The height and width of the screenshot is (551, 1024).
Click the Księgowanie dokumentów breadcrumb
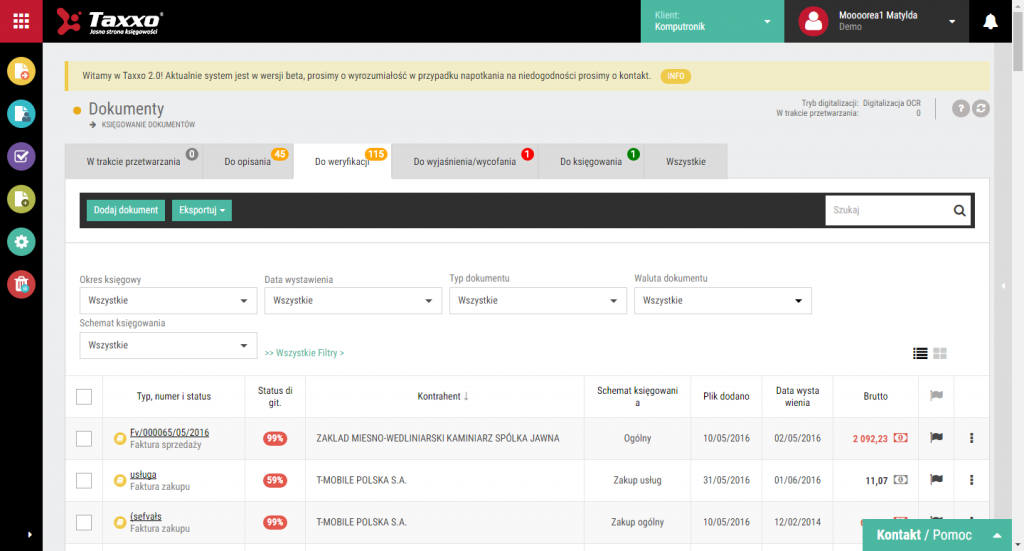pos(148,125)
